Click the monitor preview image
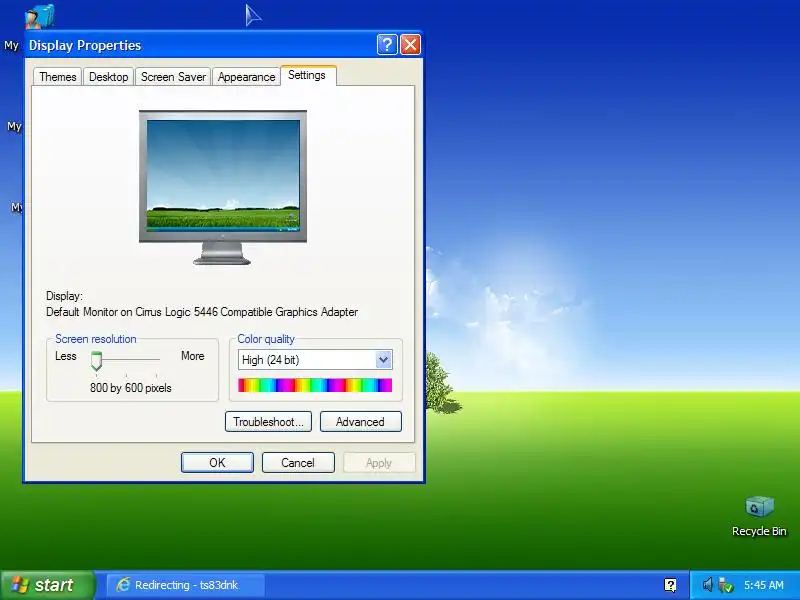800x600 pixels. [x=223, y=187]
